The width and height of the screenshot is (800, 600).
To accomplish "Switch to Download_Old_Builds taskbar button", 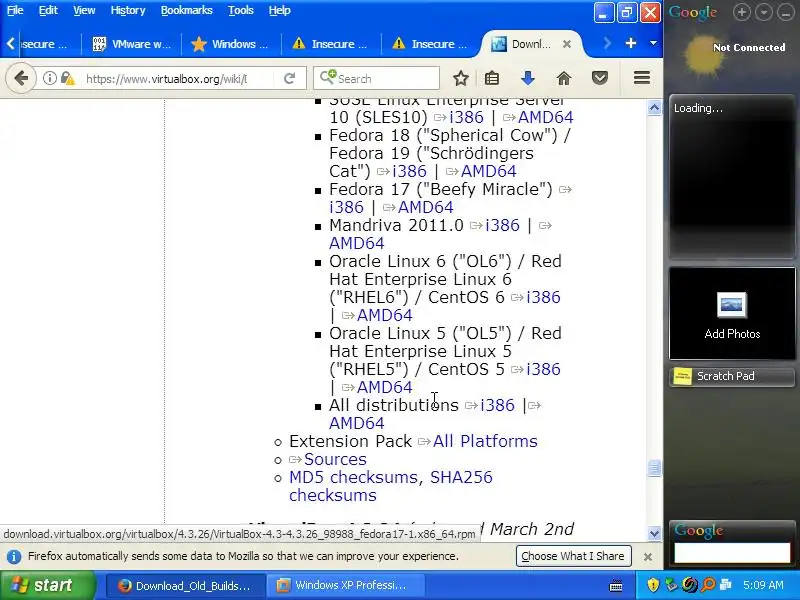I will coord(186,585).
